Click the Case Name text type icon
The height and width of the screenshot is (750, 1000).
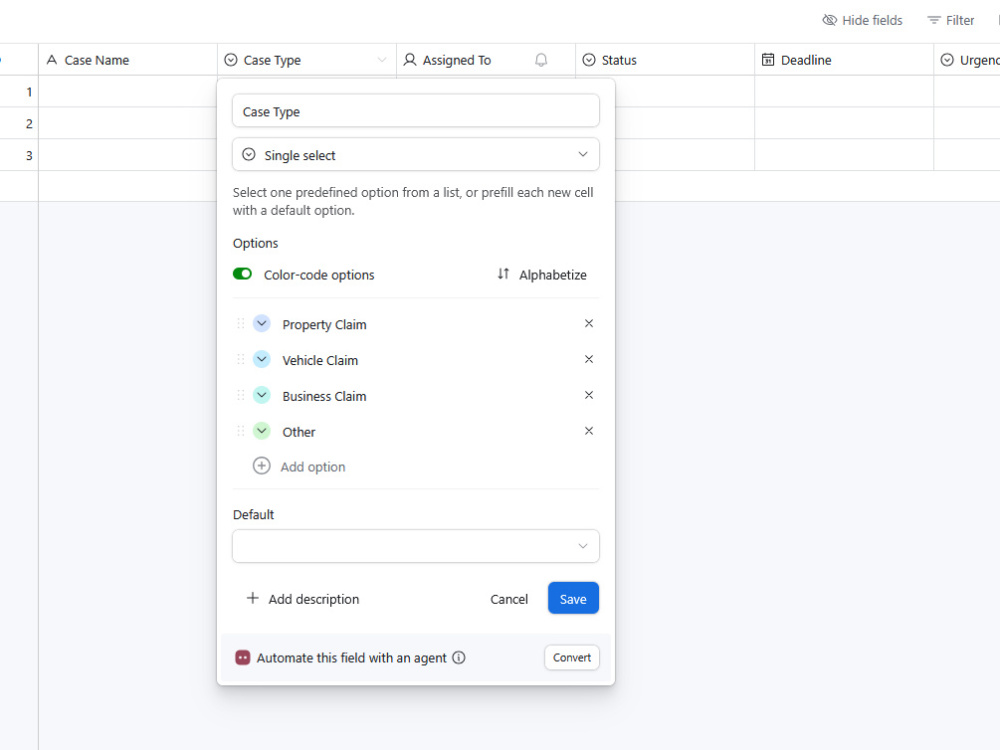(x=52, y=60)
